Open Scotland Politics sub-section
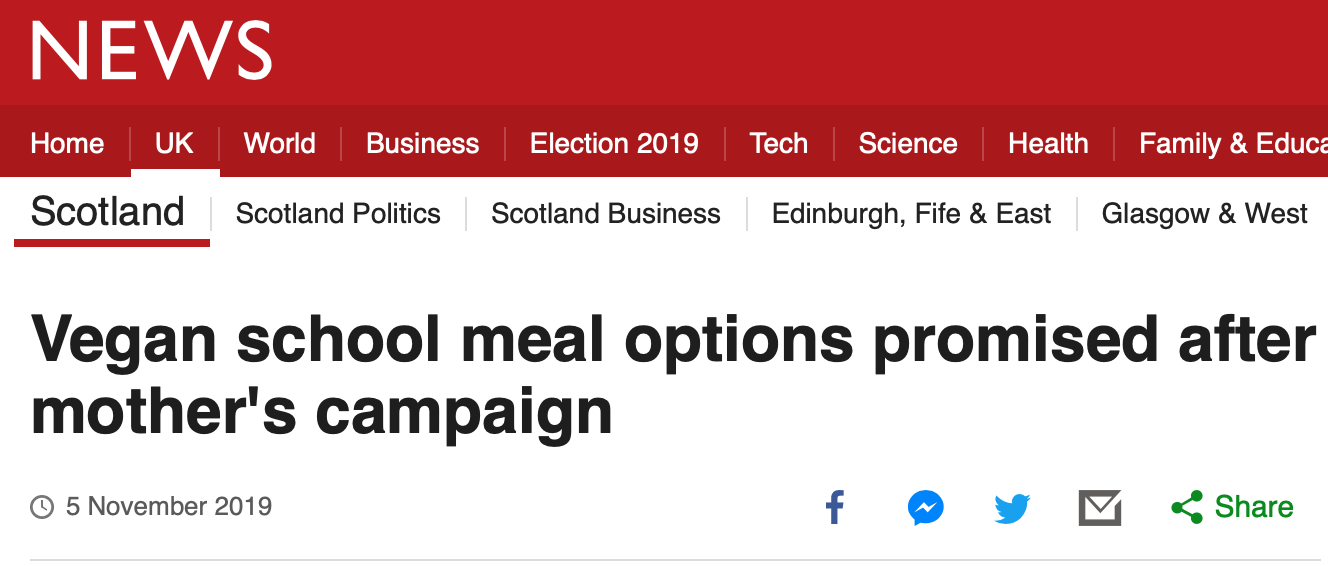 (x=338, y=214)
